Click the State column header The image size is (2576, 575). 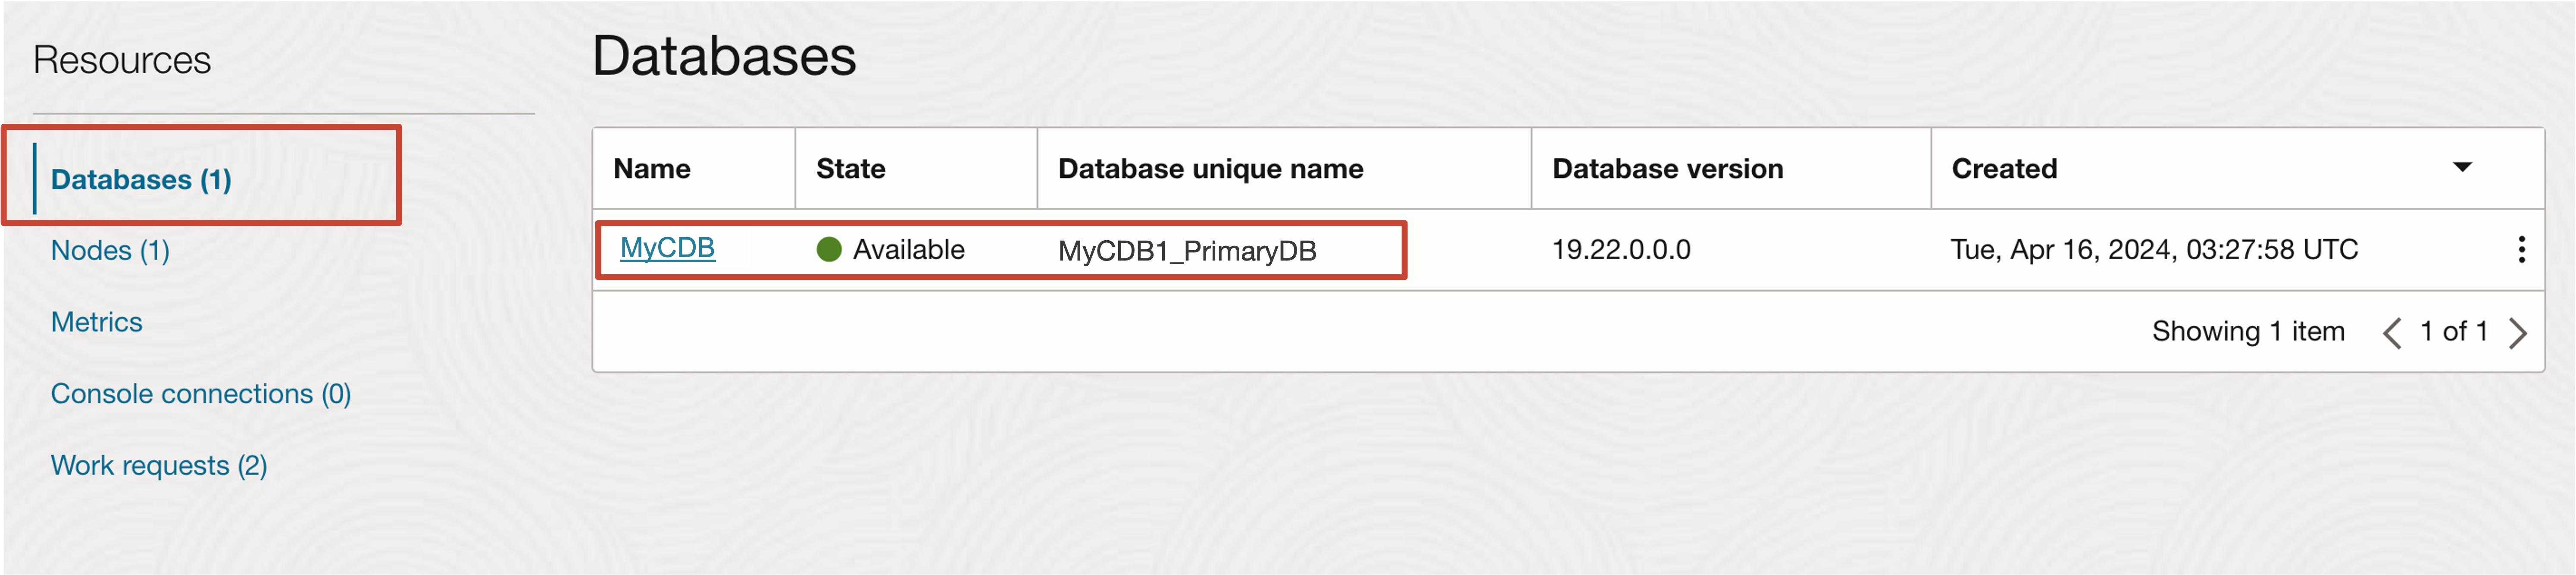(x=850, y=168)
